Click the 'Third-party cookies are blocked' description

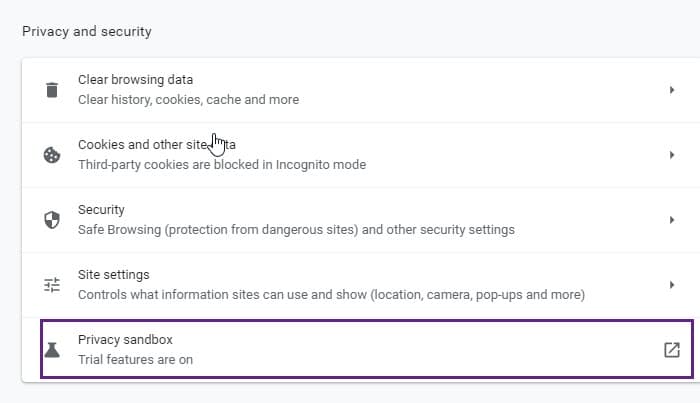pyautogui.click(x=222, y=165)
